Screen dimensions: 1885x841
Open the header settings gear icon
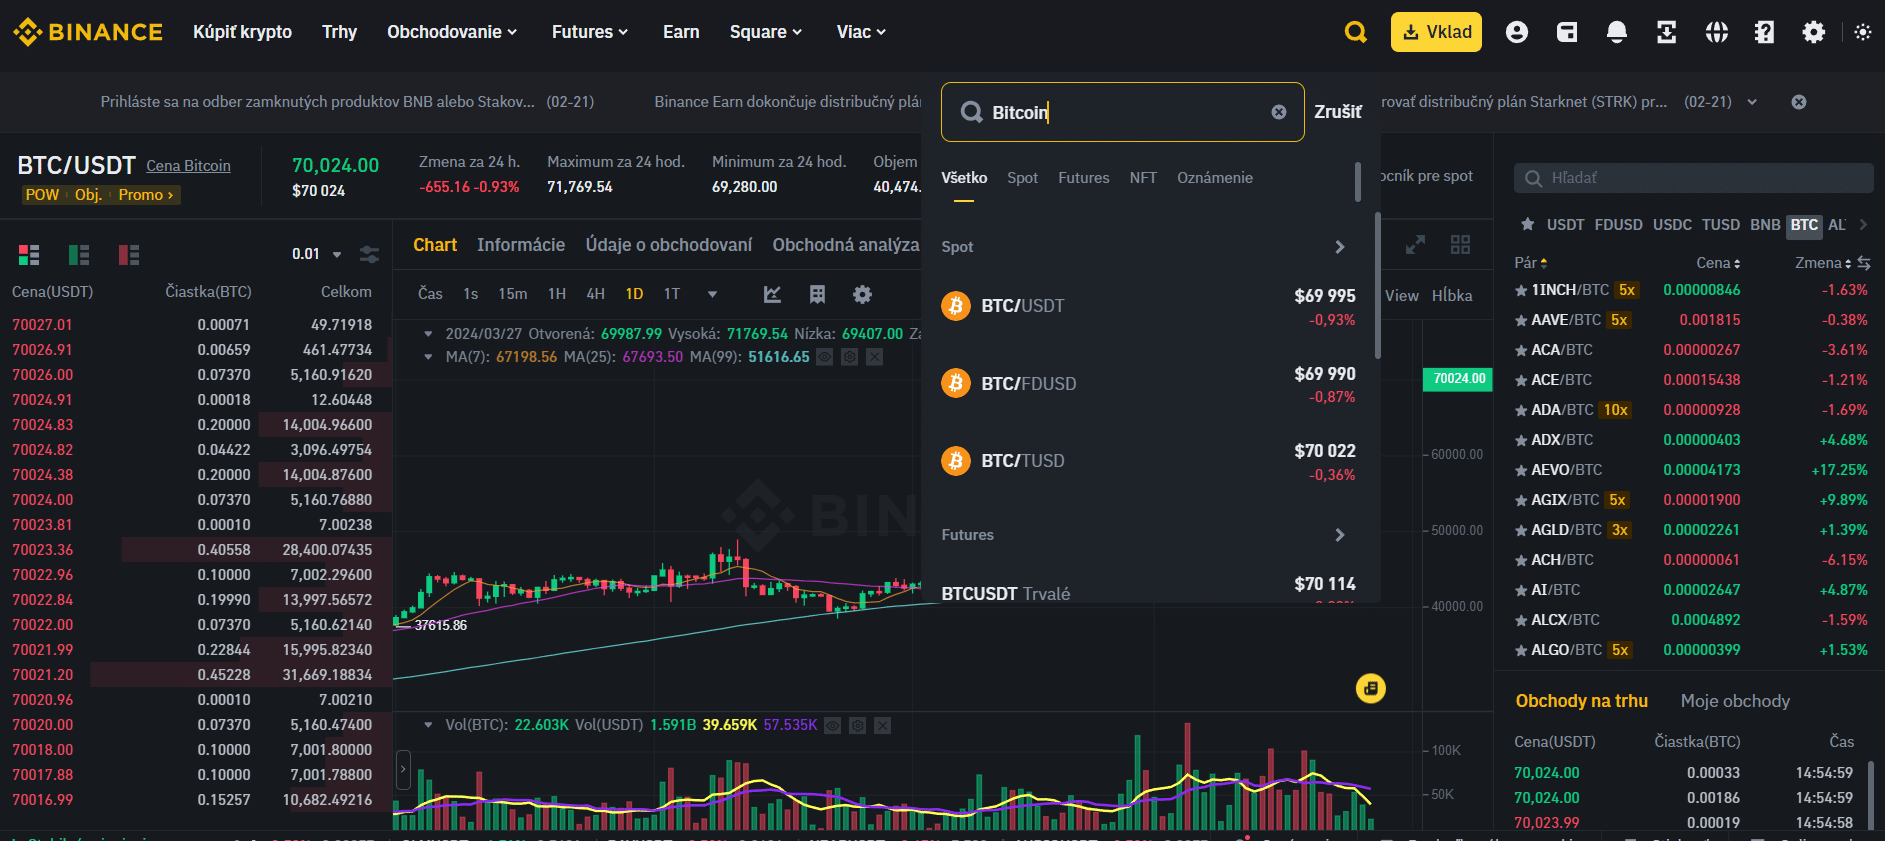(x=1813, y=32)
